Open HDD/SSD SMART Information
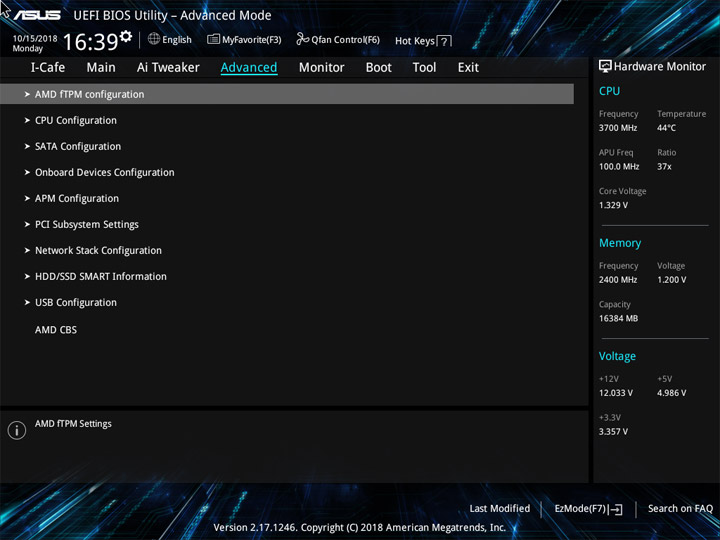The height and width of the screenshot is (540, 720). [x=101, y=276]
